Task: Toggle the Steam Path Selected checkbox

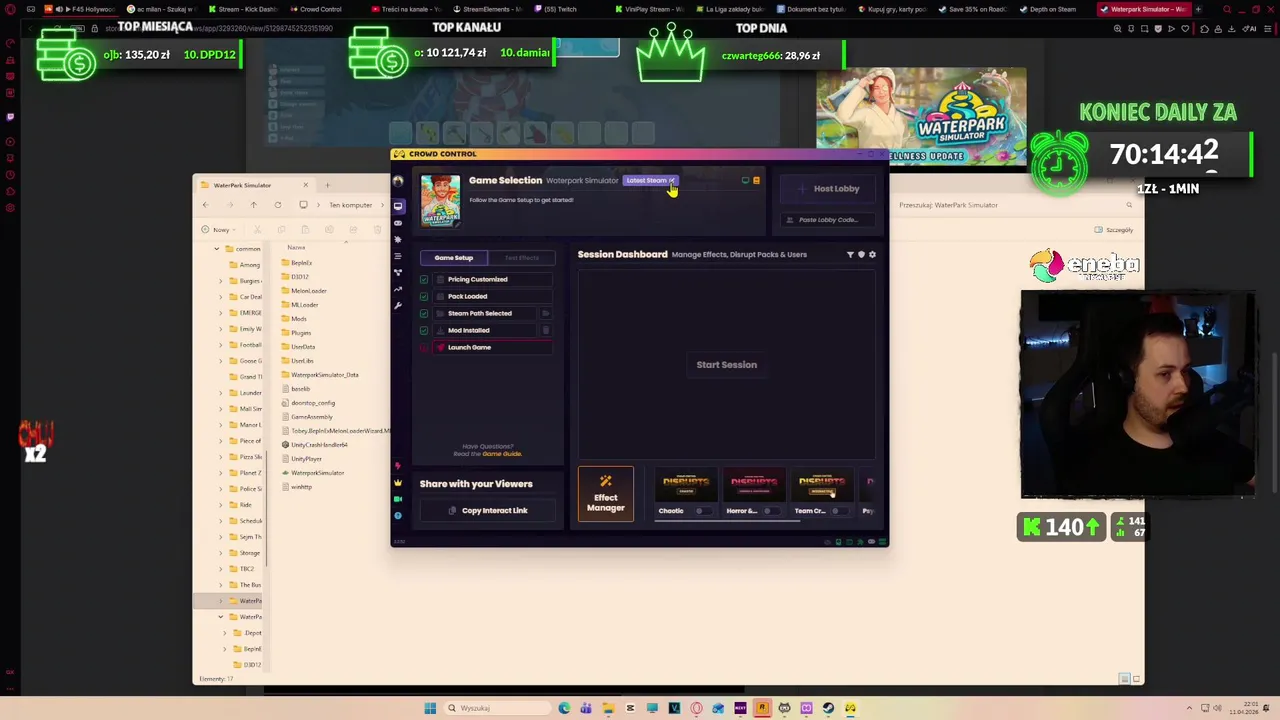Action: 425,314
